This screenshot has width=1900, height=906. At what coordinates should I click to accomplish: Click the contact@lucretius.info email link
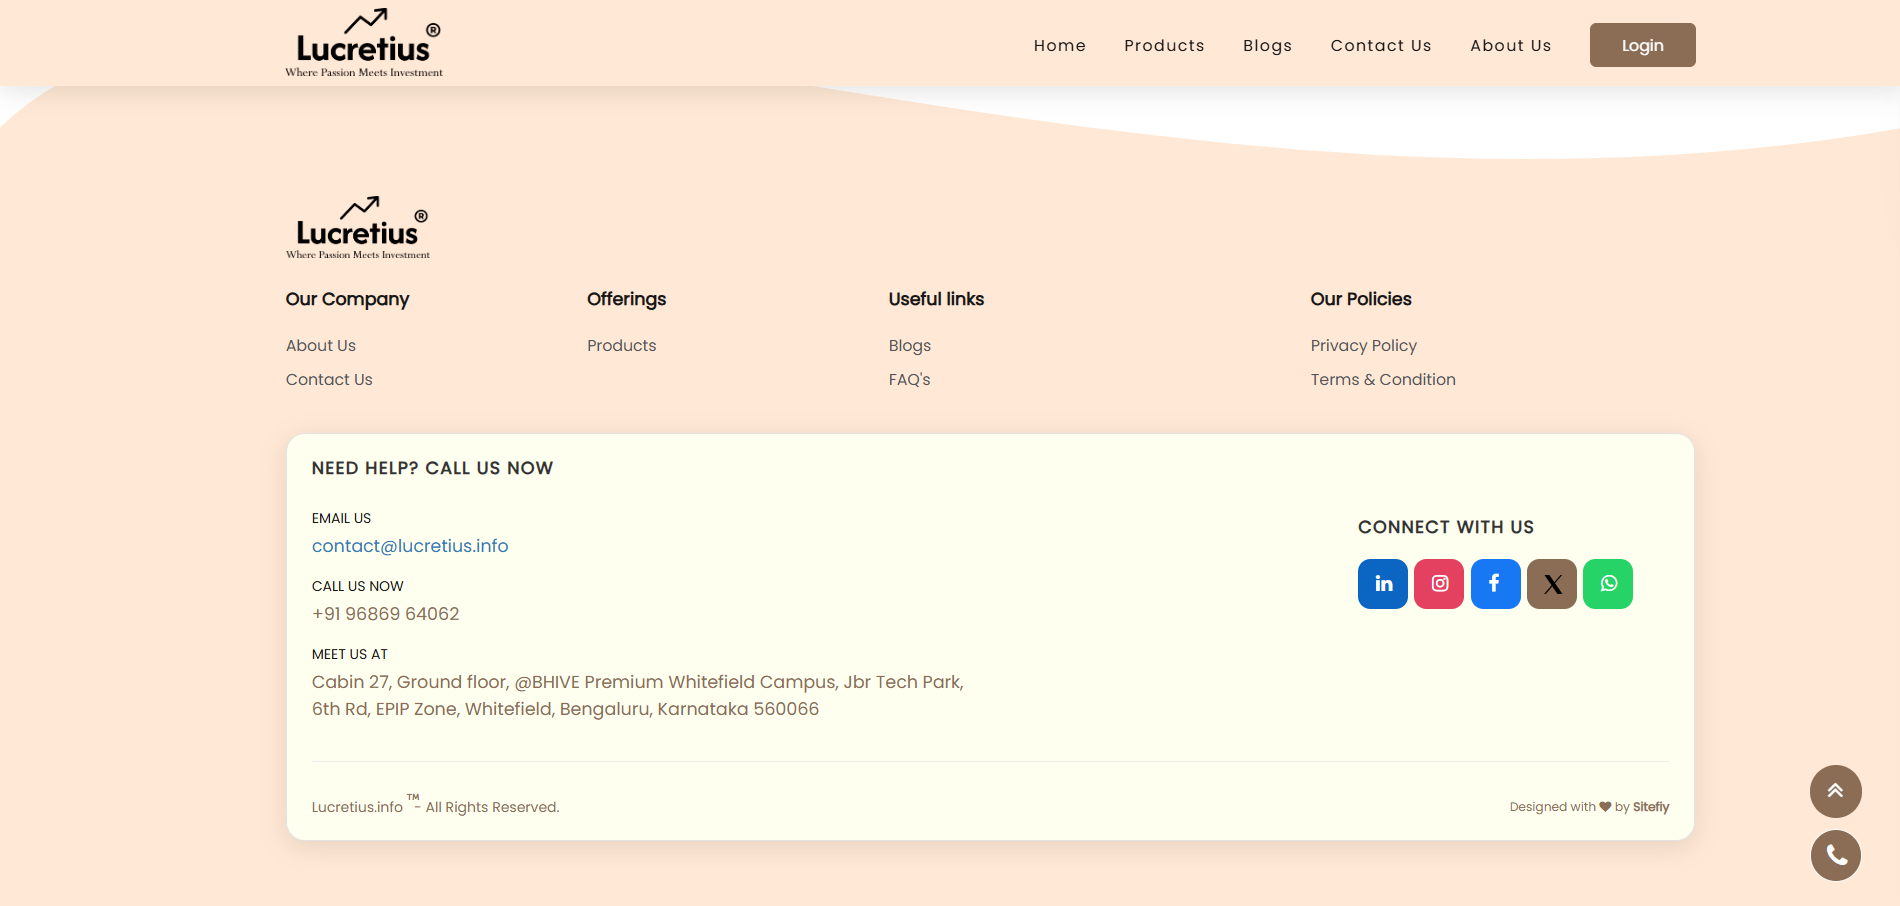pos(410,546)
